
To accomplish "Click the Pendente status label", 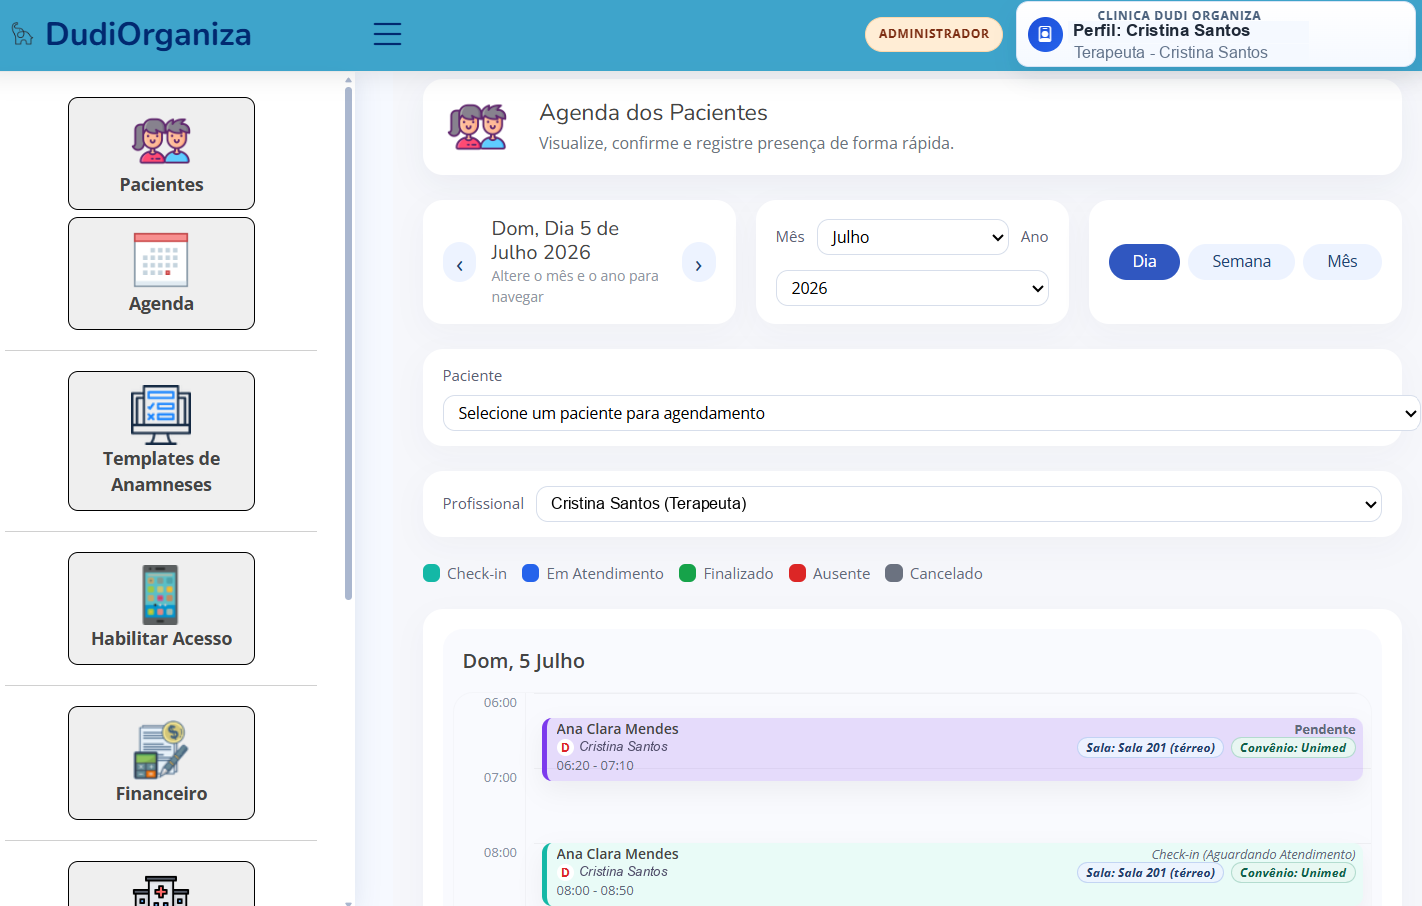I will tap(1325, 730).
